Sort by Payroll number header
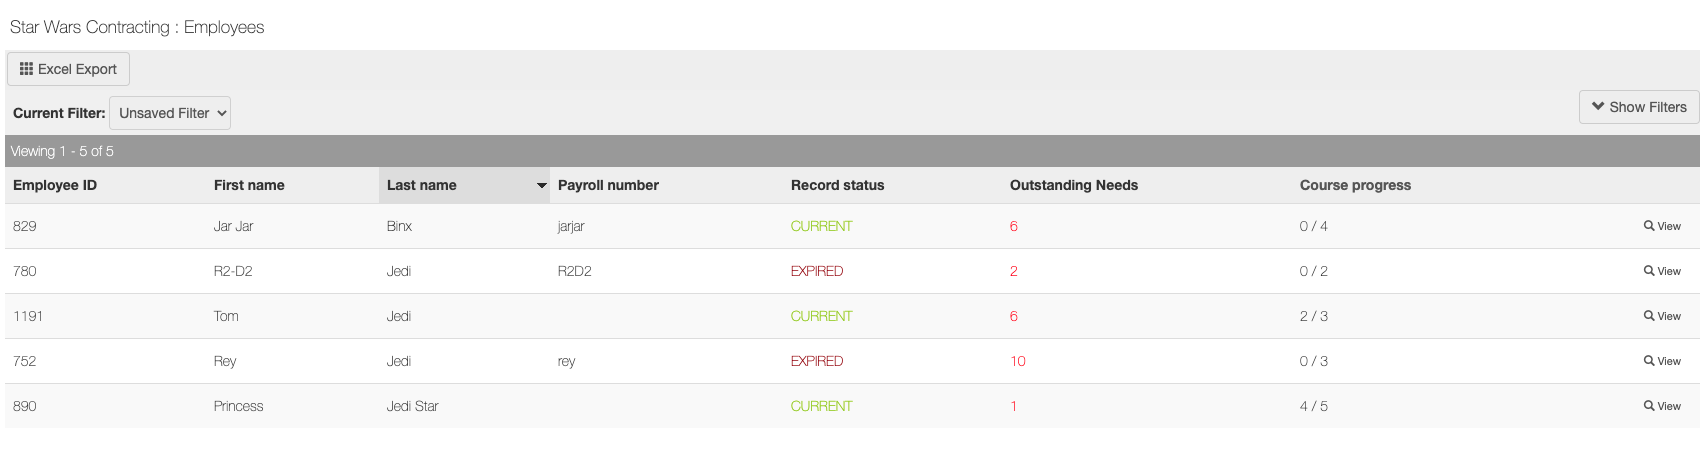1704x449 pixels. coord(608,185)
